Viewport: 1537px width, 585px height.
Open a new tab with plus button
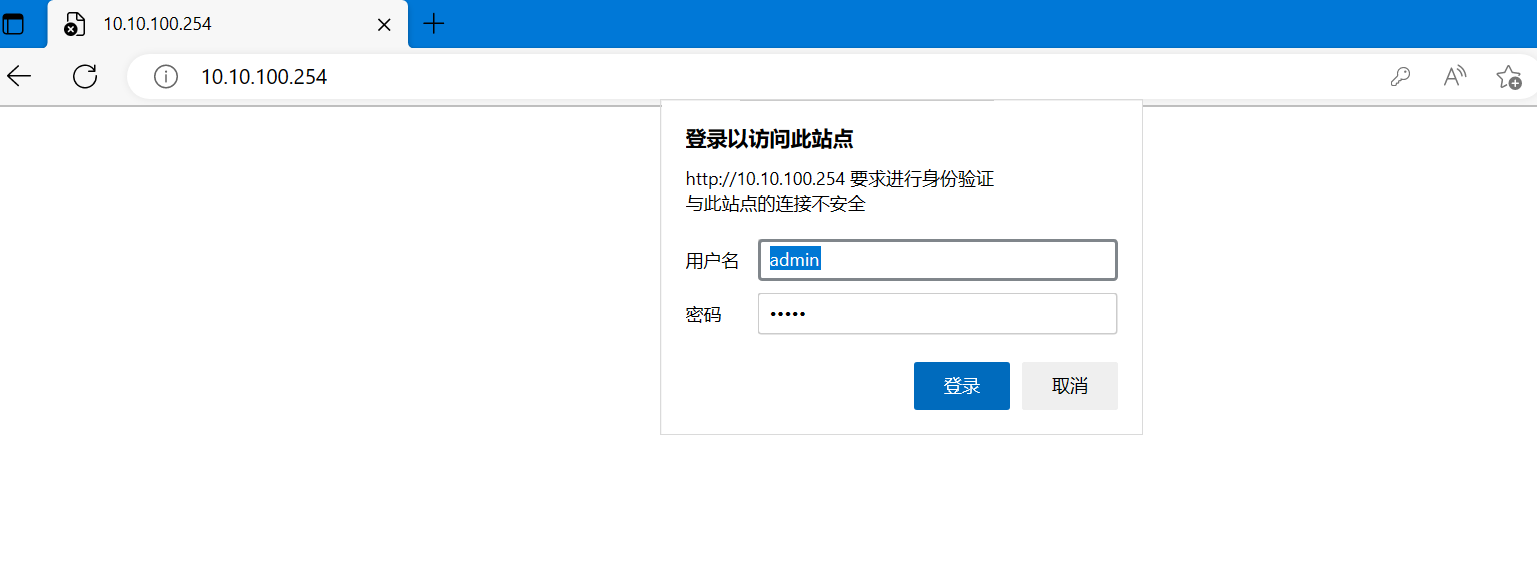click(434, 24)
